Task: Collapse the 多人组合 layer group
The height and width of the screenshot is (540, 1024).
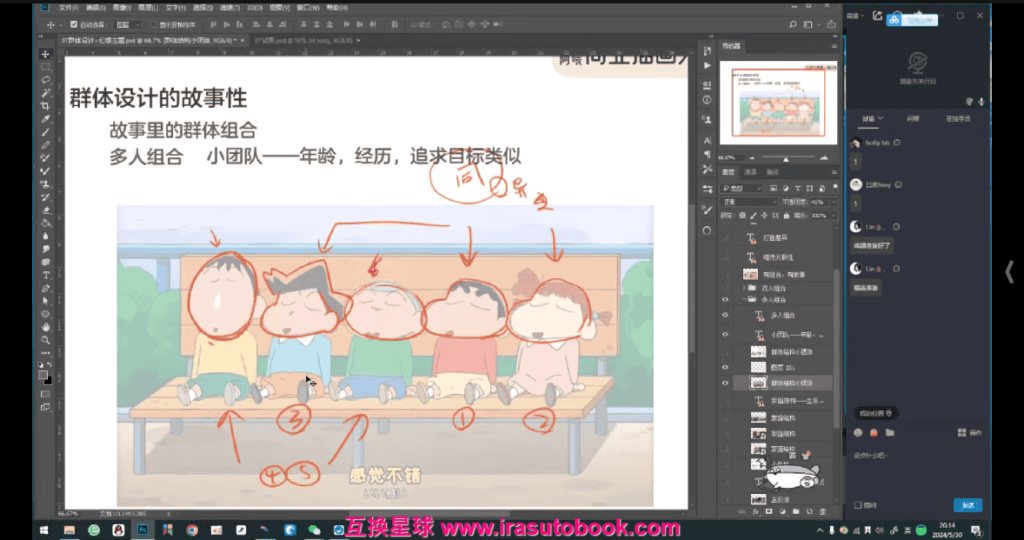Action: coord(744,300)
